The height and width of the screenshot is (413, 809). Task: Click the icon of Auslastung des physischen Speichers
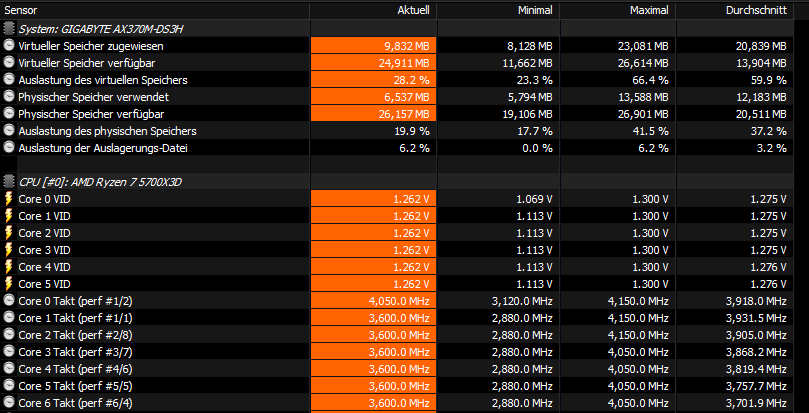(x=9, y=131)
